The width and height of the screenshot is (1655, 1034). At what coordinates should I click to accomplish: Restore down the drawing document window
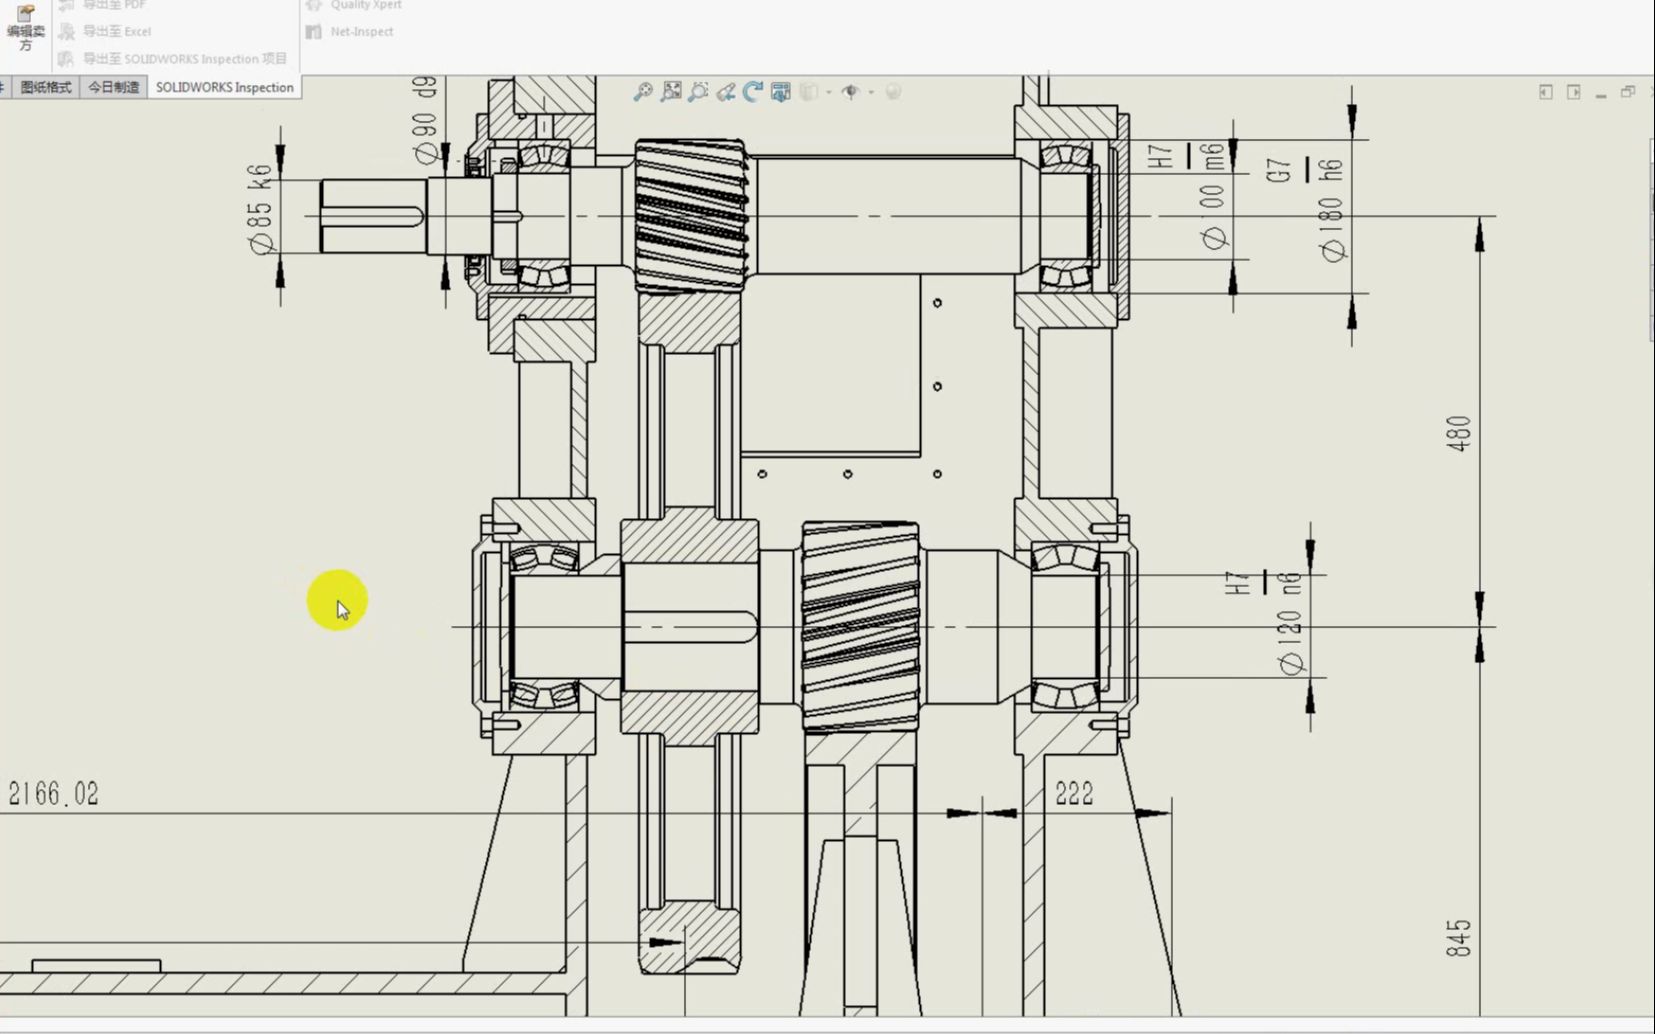(x=1628, y=92)
